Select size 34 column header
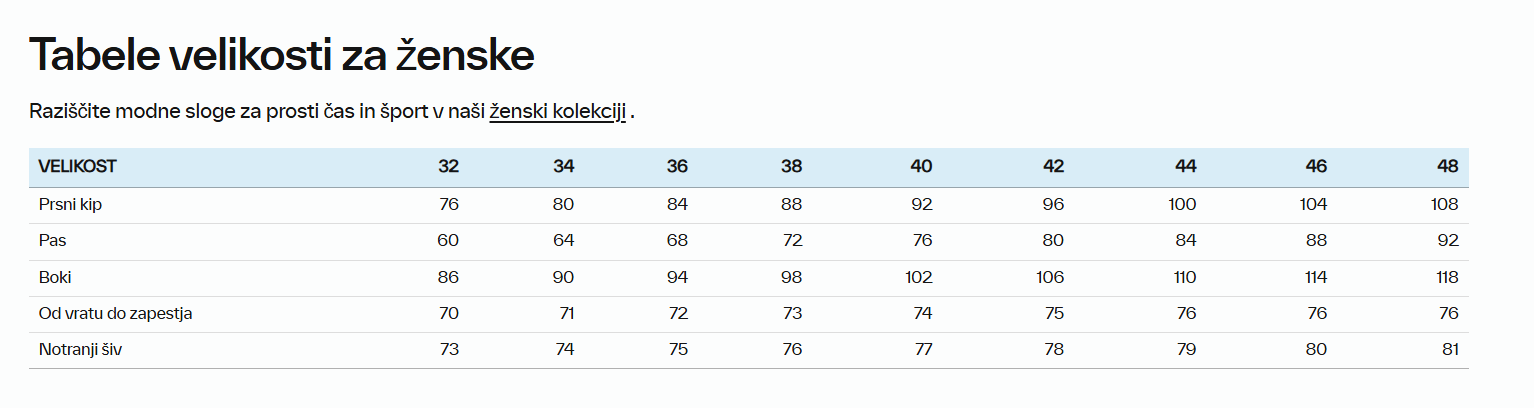Viewport: 1534px width, 408px height. pos(563,167)
